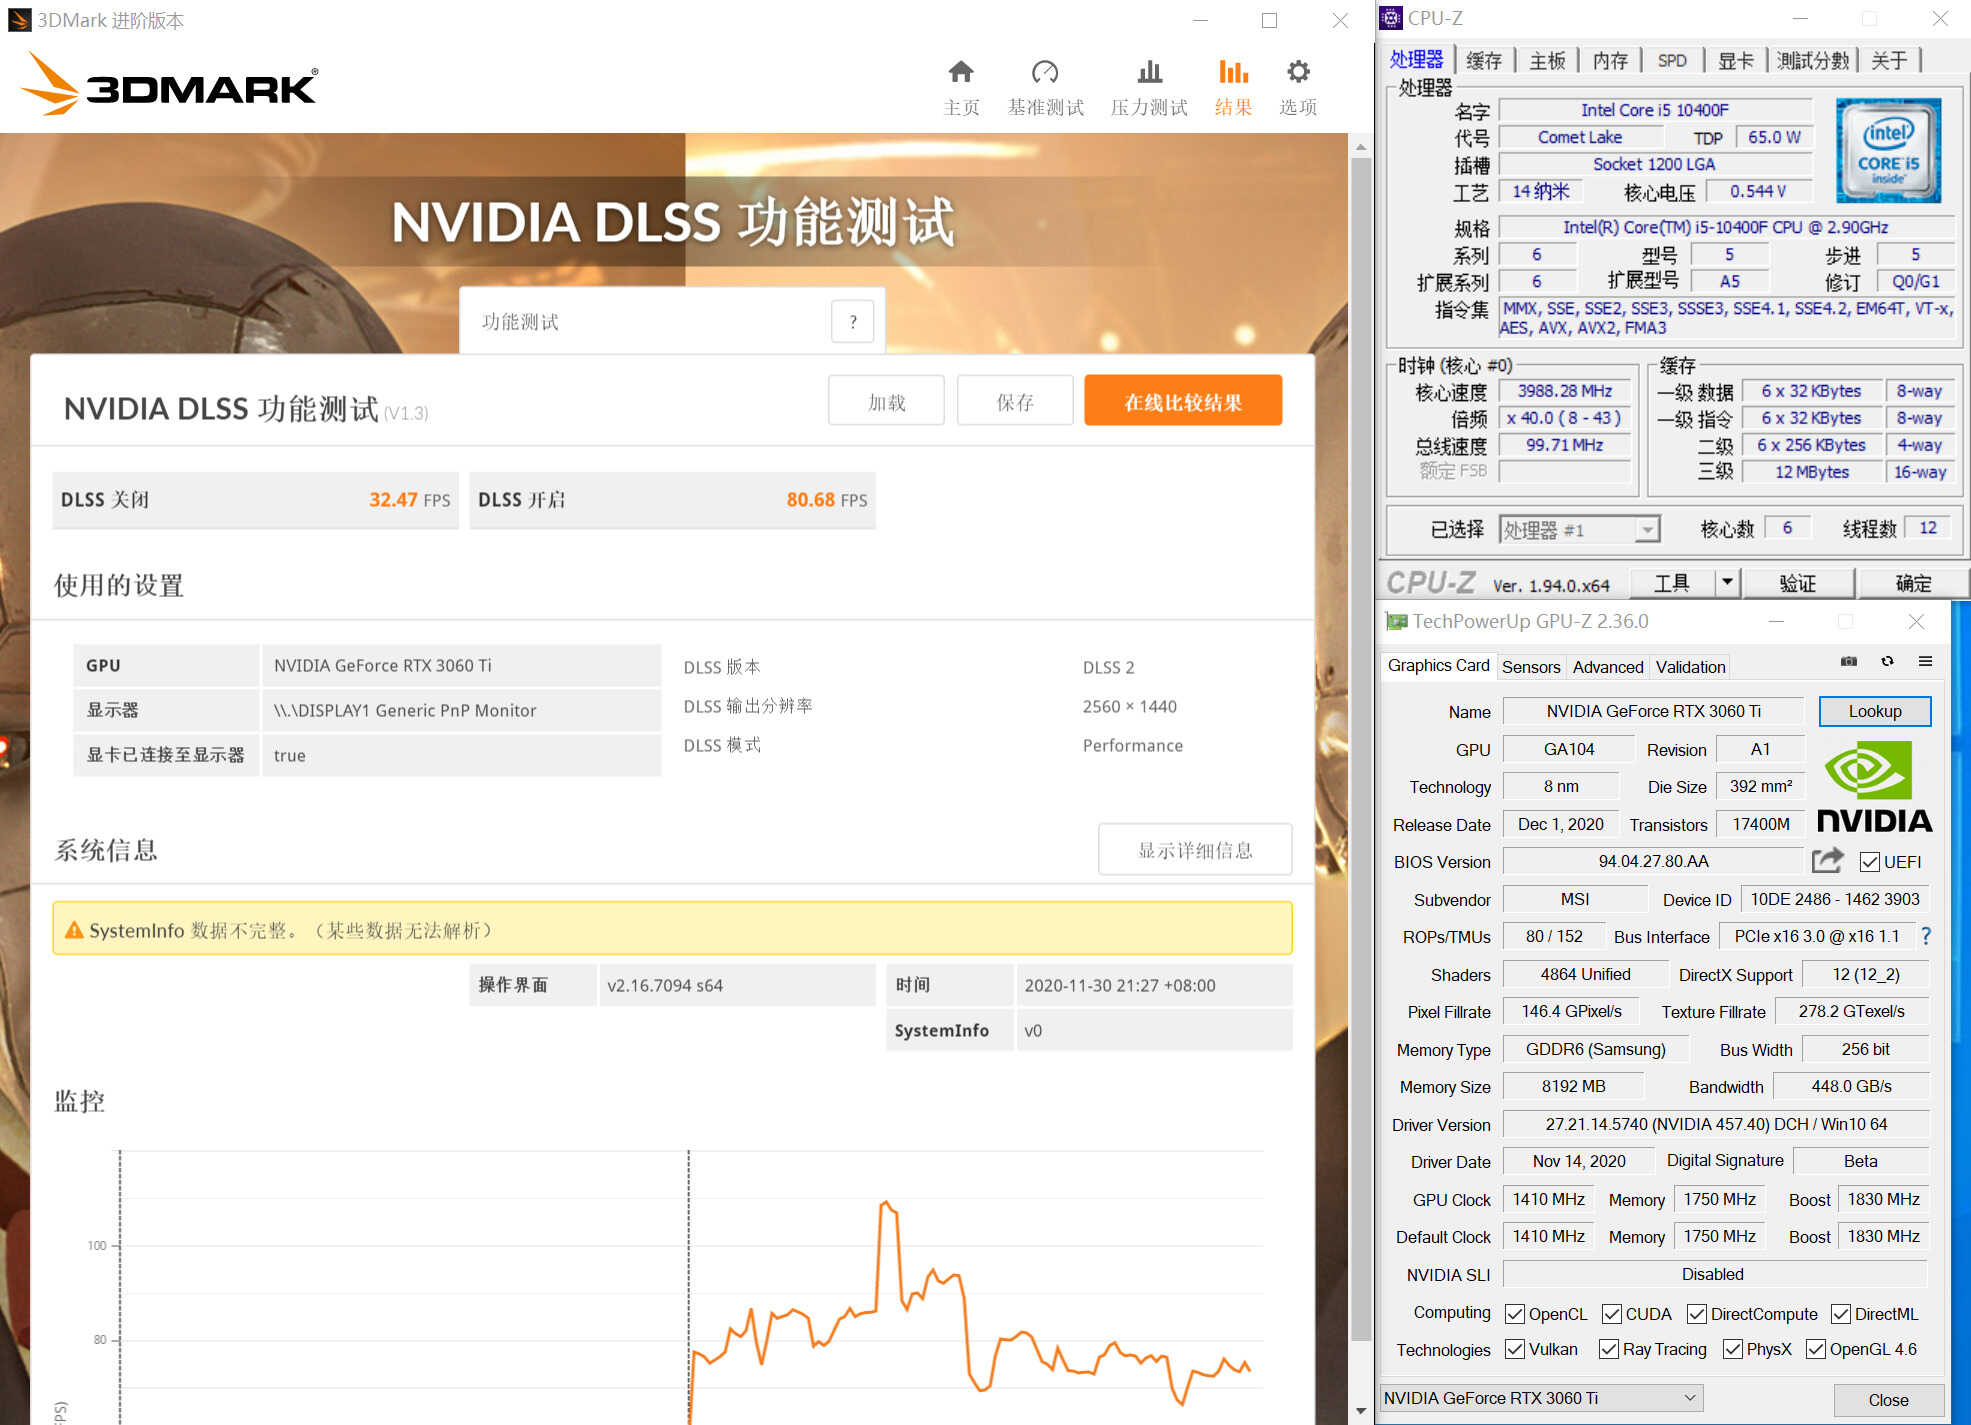Open GPU-Z hamburger menu
Viewport: 1971px width, 1425px height.
click(x=1925, y=661)
